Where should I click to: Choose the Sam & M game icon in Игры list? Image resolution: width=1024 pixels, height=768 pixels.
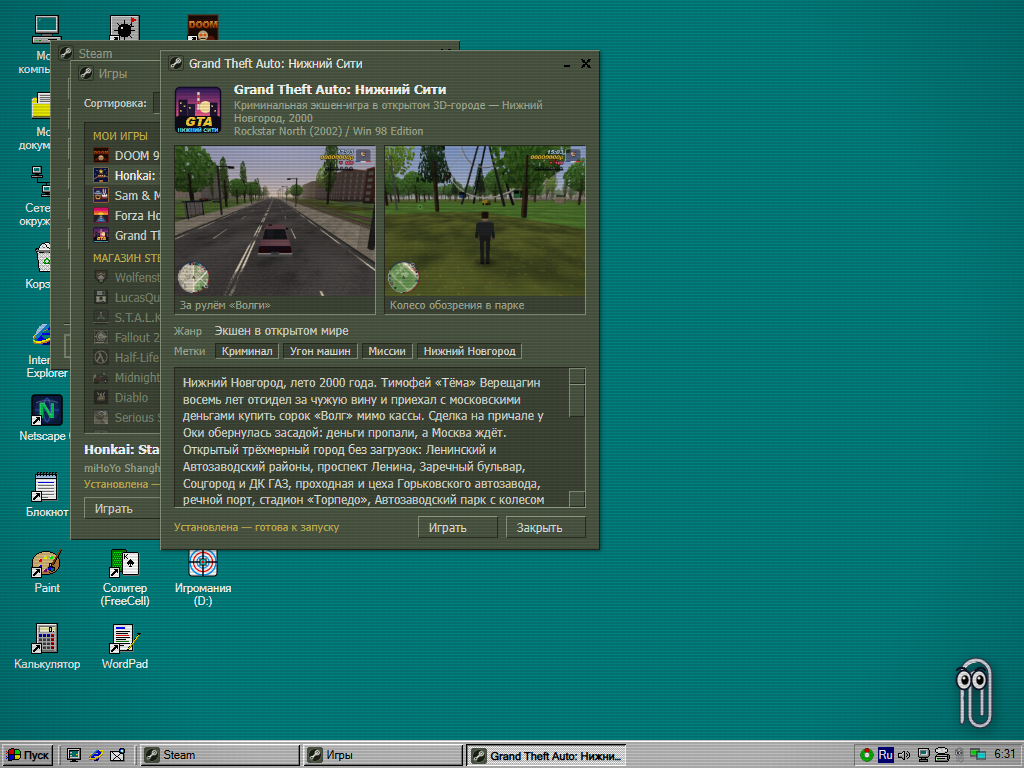101,195
